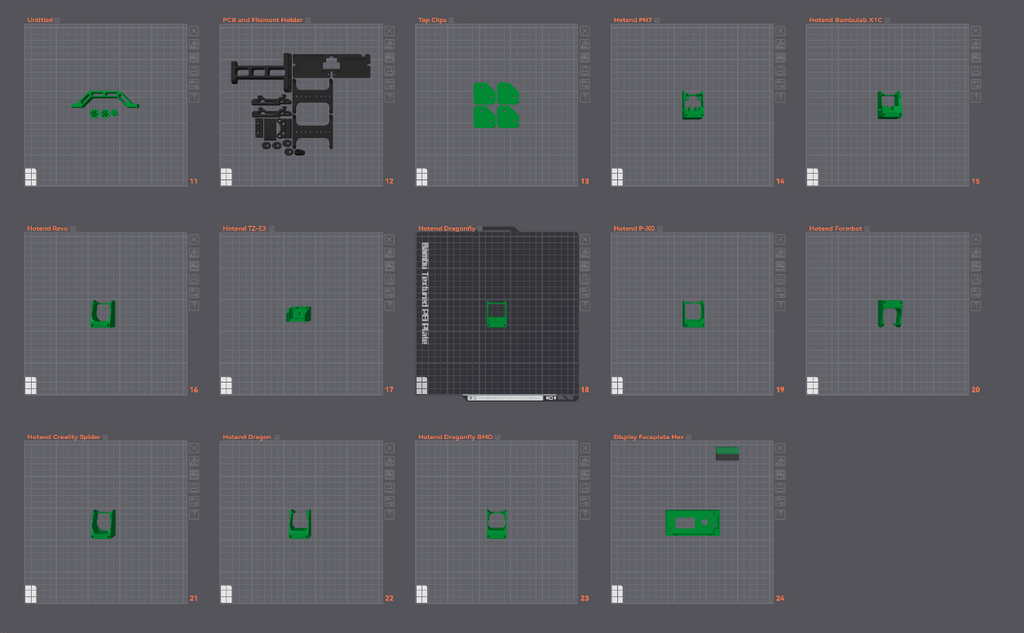Select the Hotend Revo plate title
This screenshot has width=1024, height=633.
click(x=47, y=229)
